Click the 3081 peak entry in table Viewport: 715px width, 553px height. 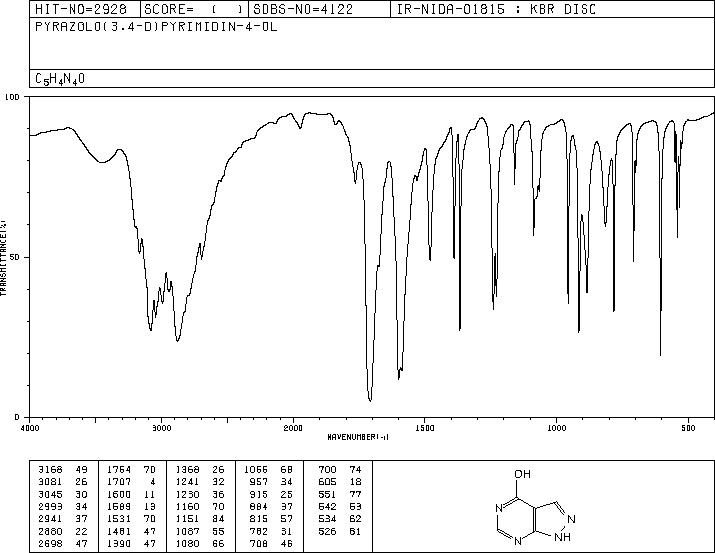coord(62,482)
